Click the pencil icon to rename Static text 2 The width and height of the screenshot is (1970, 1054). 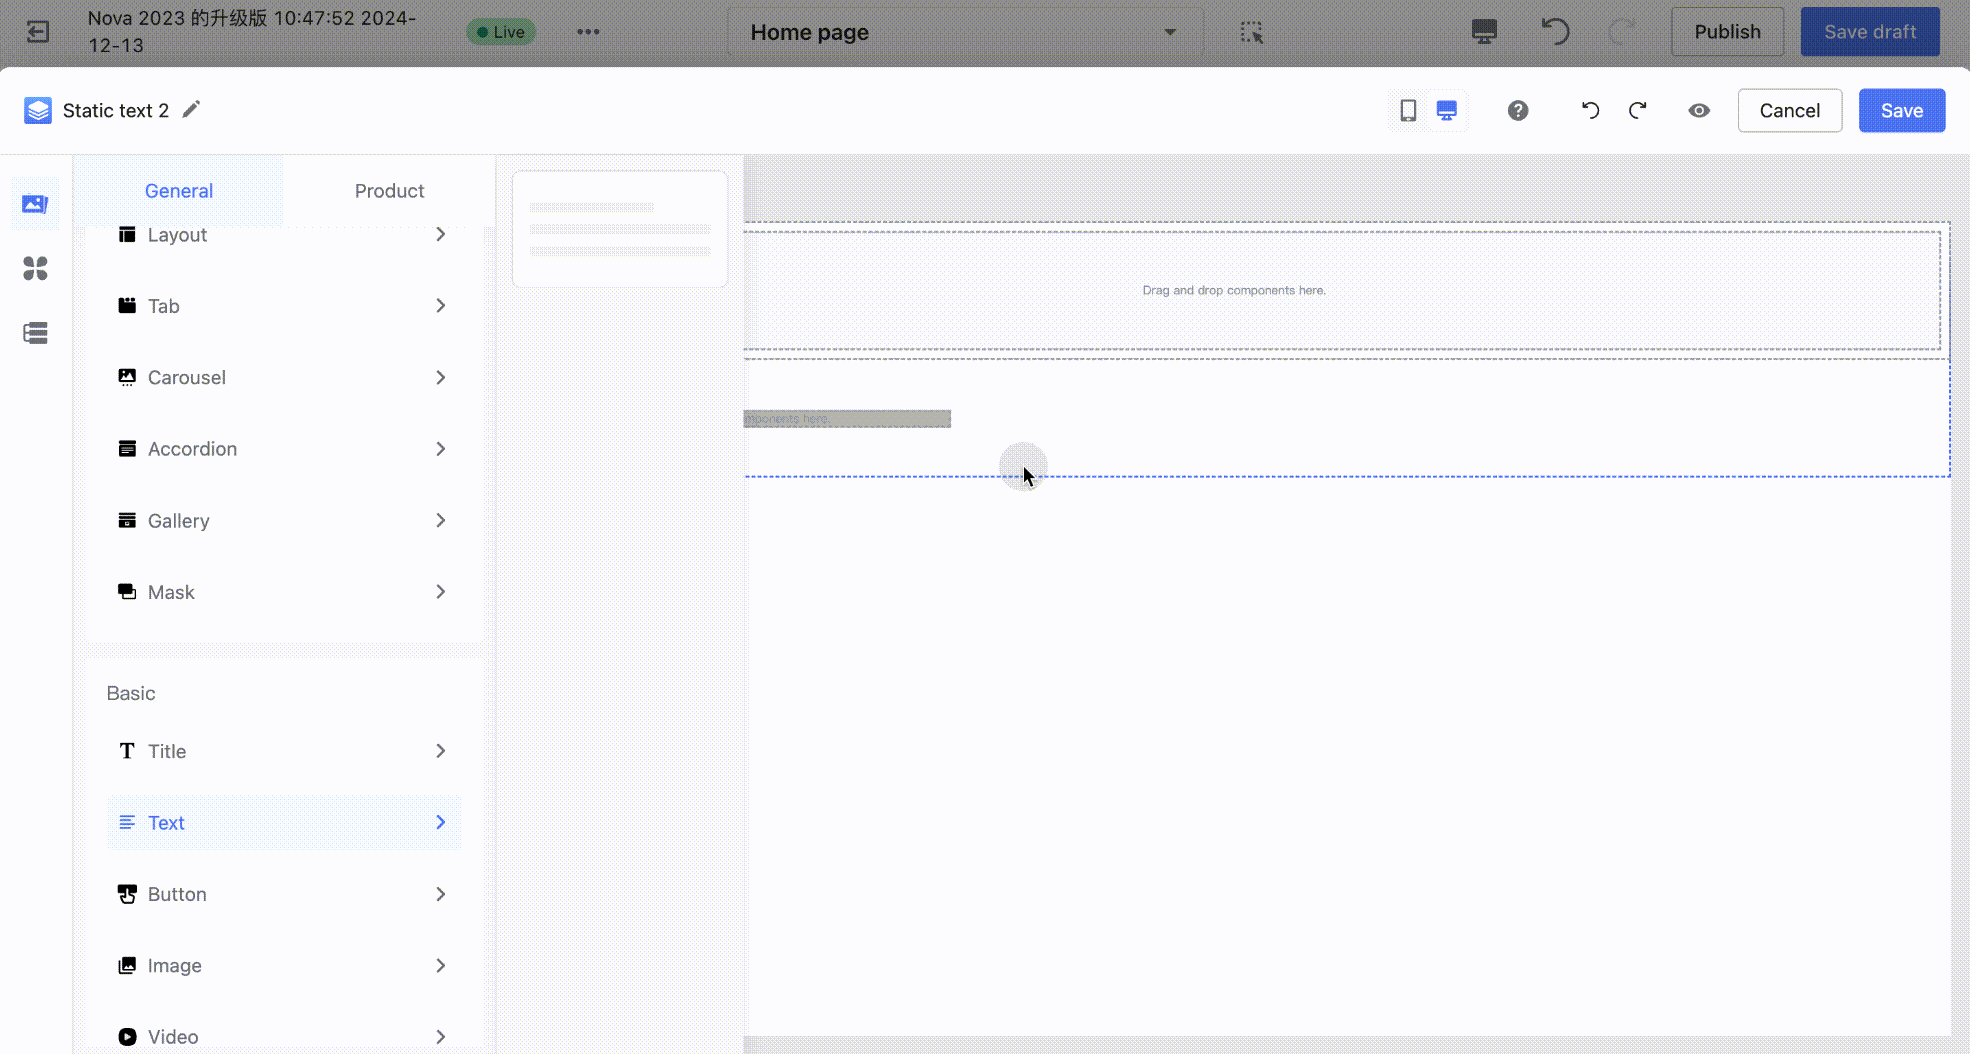(191, 109)
